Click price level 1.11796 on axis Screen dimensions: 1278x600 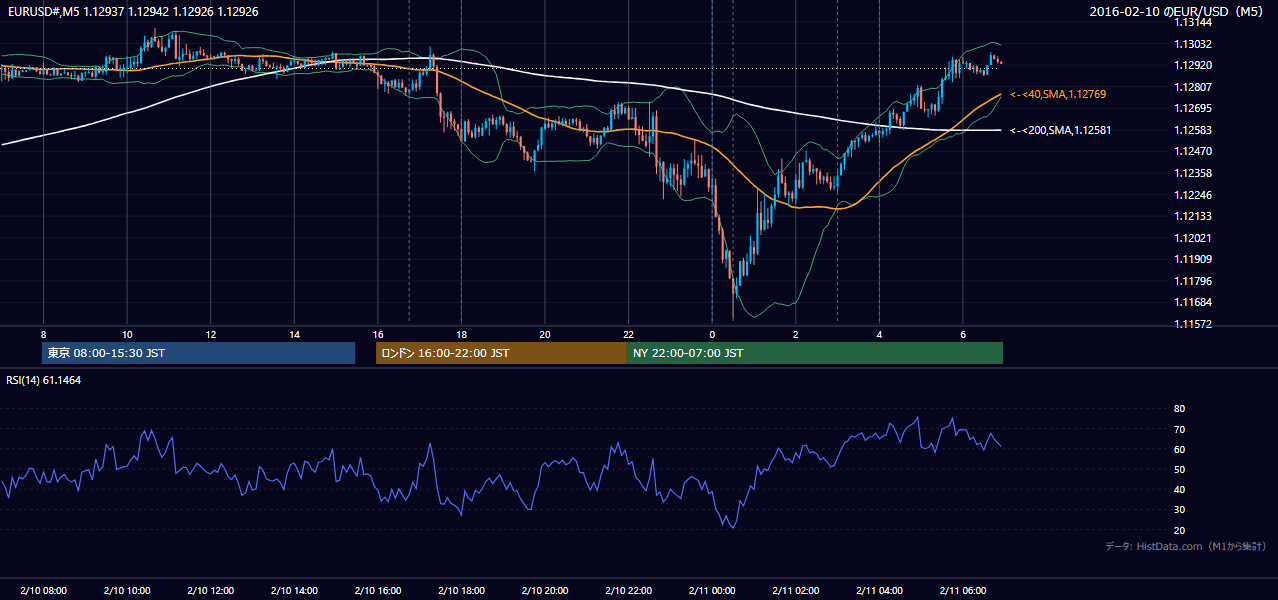(x=1193, y=281)
